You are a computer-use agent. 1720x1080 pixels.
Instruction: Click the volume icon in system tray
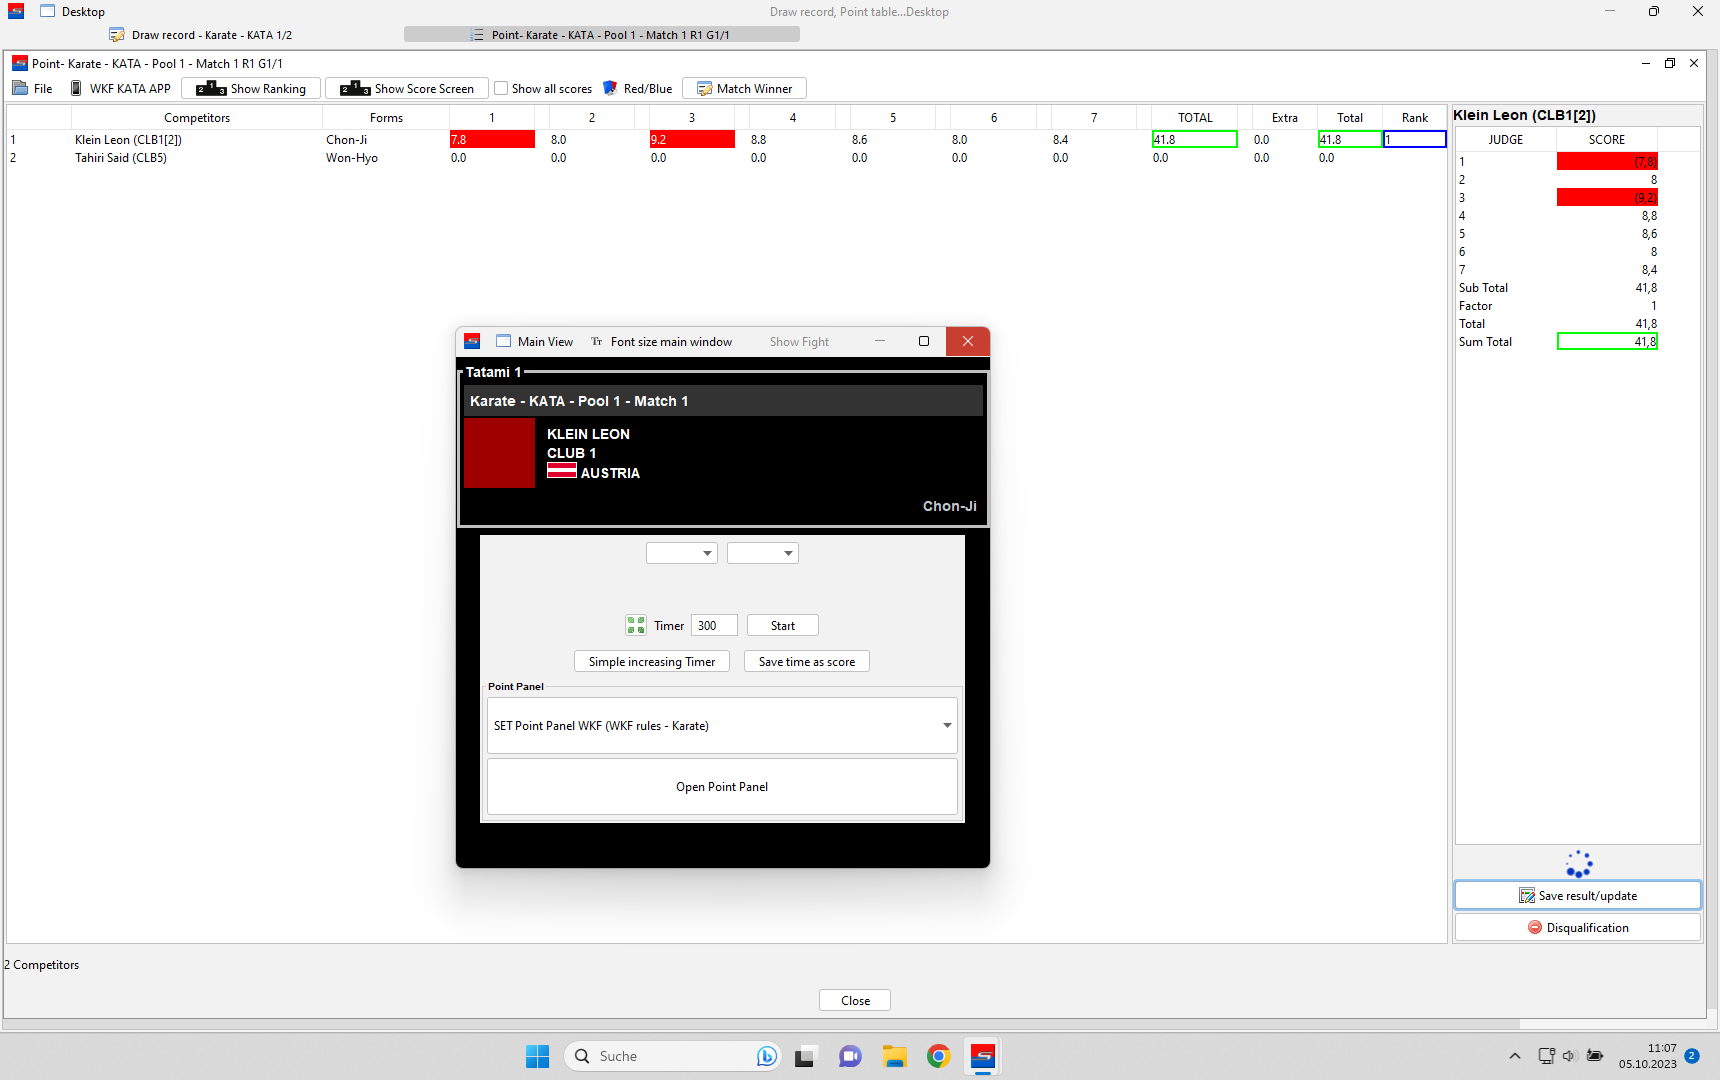tap(1569, 1056)
